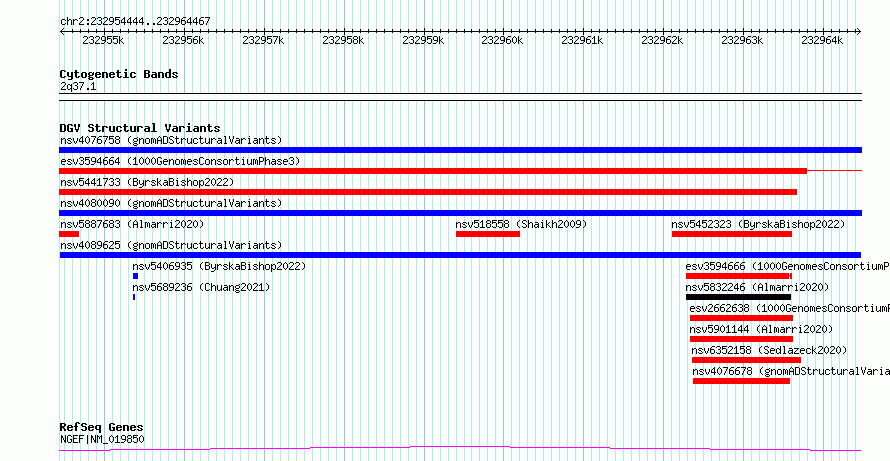The width and height of the screenshot is (890, 461).
Task: Click the chr2:232954444..232964467 region label
Action: (135, 22)
